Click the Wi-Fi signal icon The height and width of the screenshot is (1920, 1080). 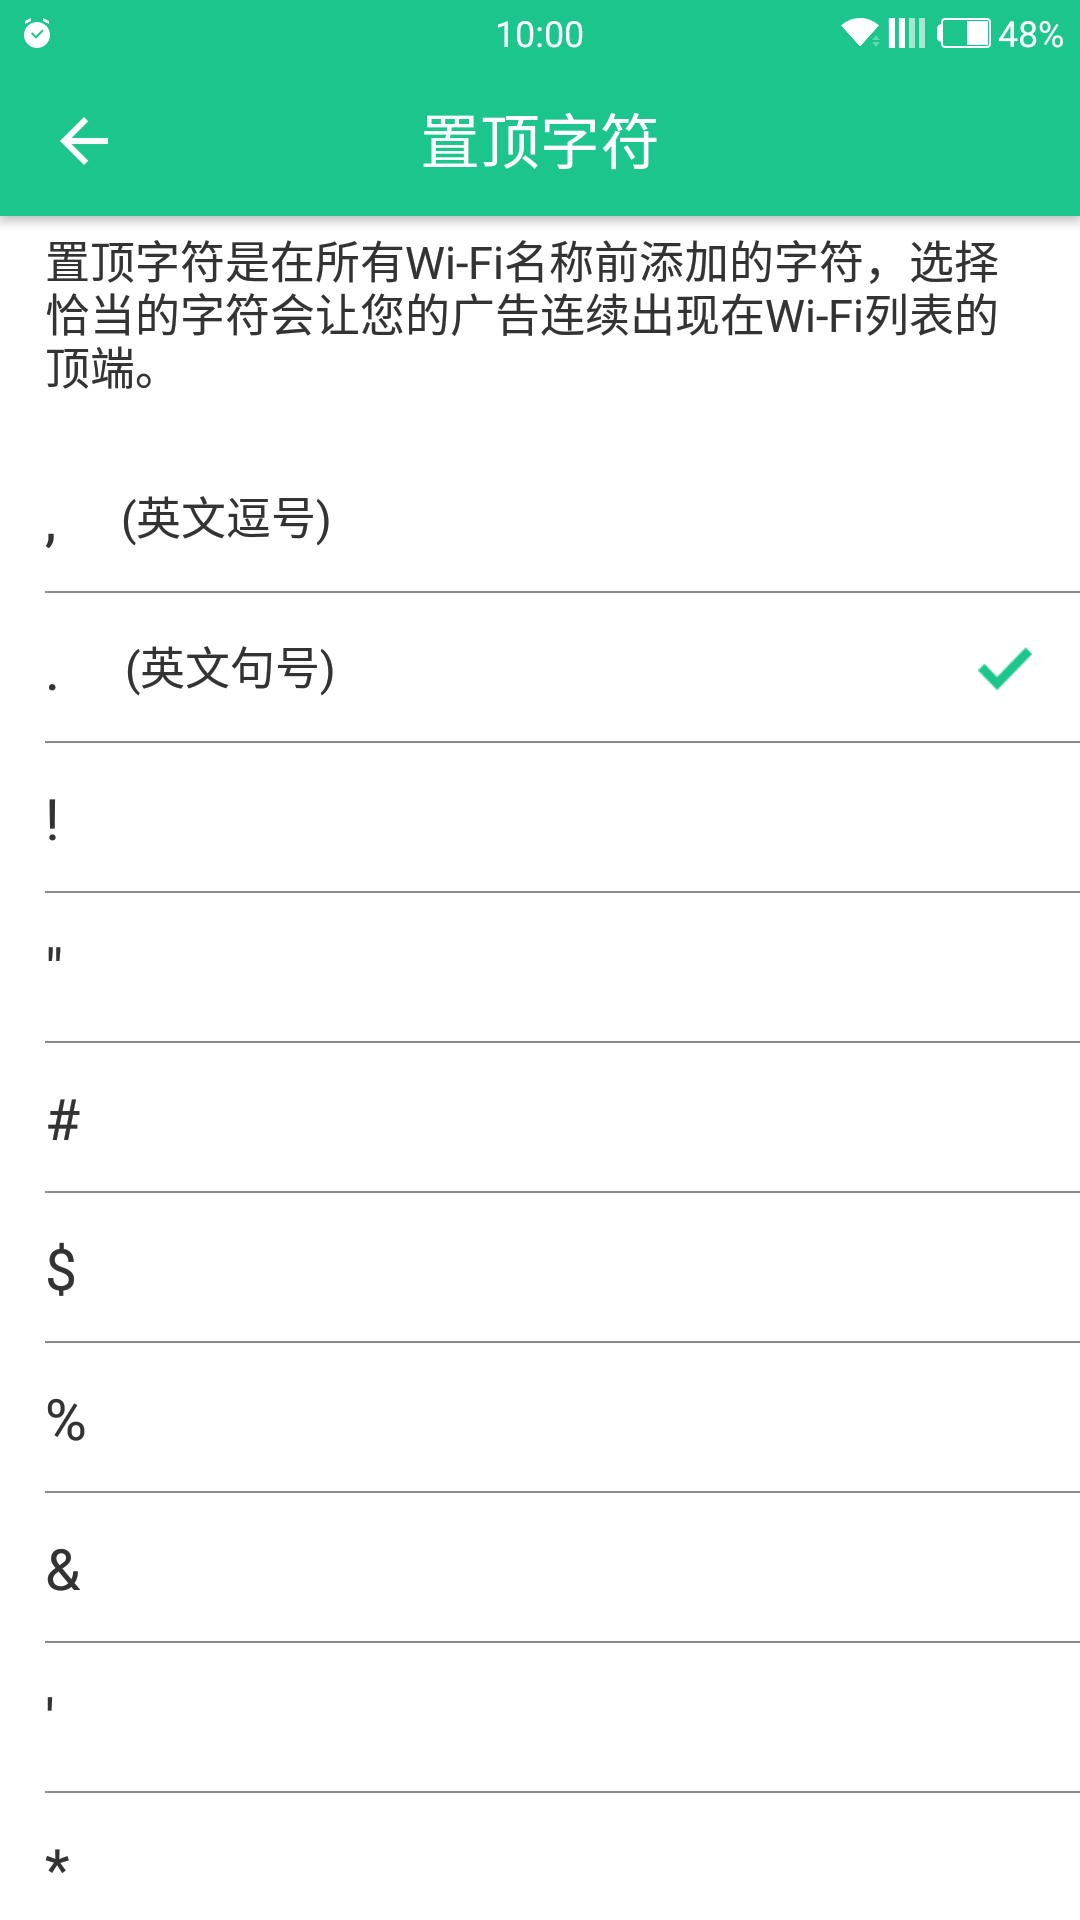click(862, 33)
